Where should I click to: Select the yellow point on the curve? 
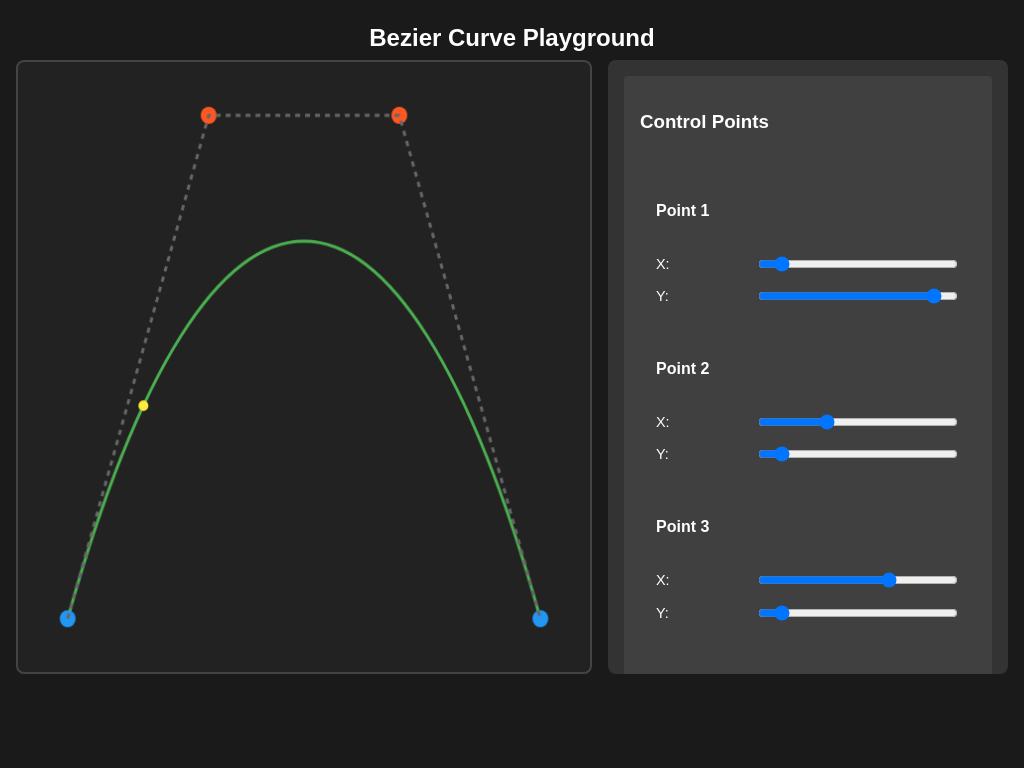pos(143,405)
